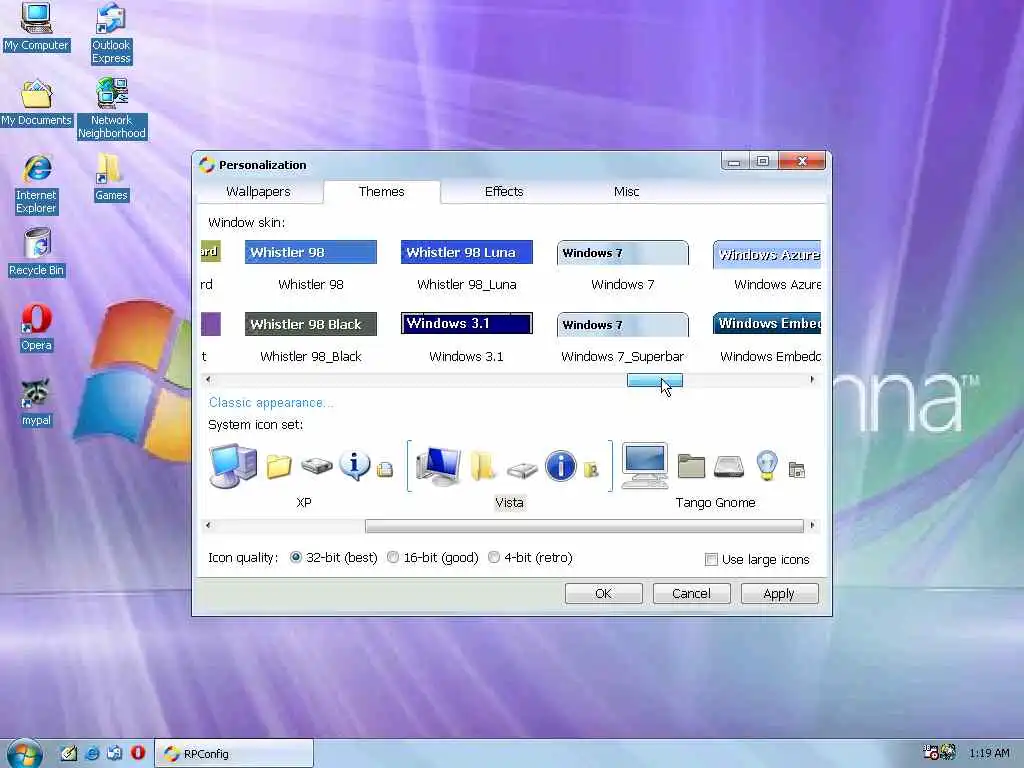Choose the Windows Azure skin

click(x=767, y=266)
